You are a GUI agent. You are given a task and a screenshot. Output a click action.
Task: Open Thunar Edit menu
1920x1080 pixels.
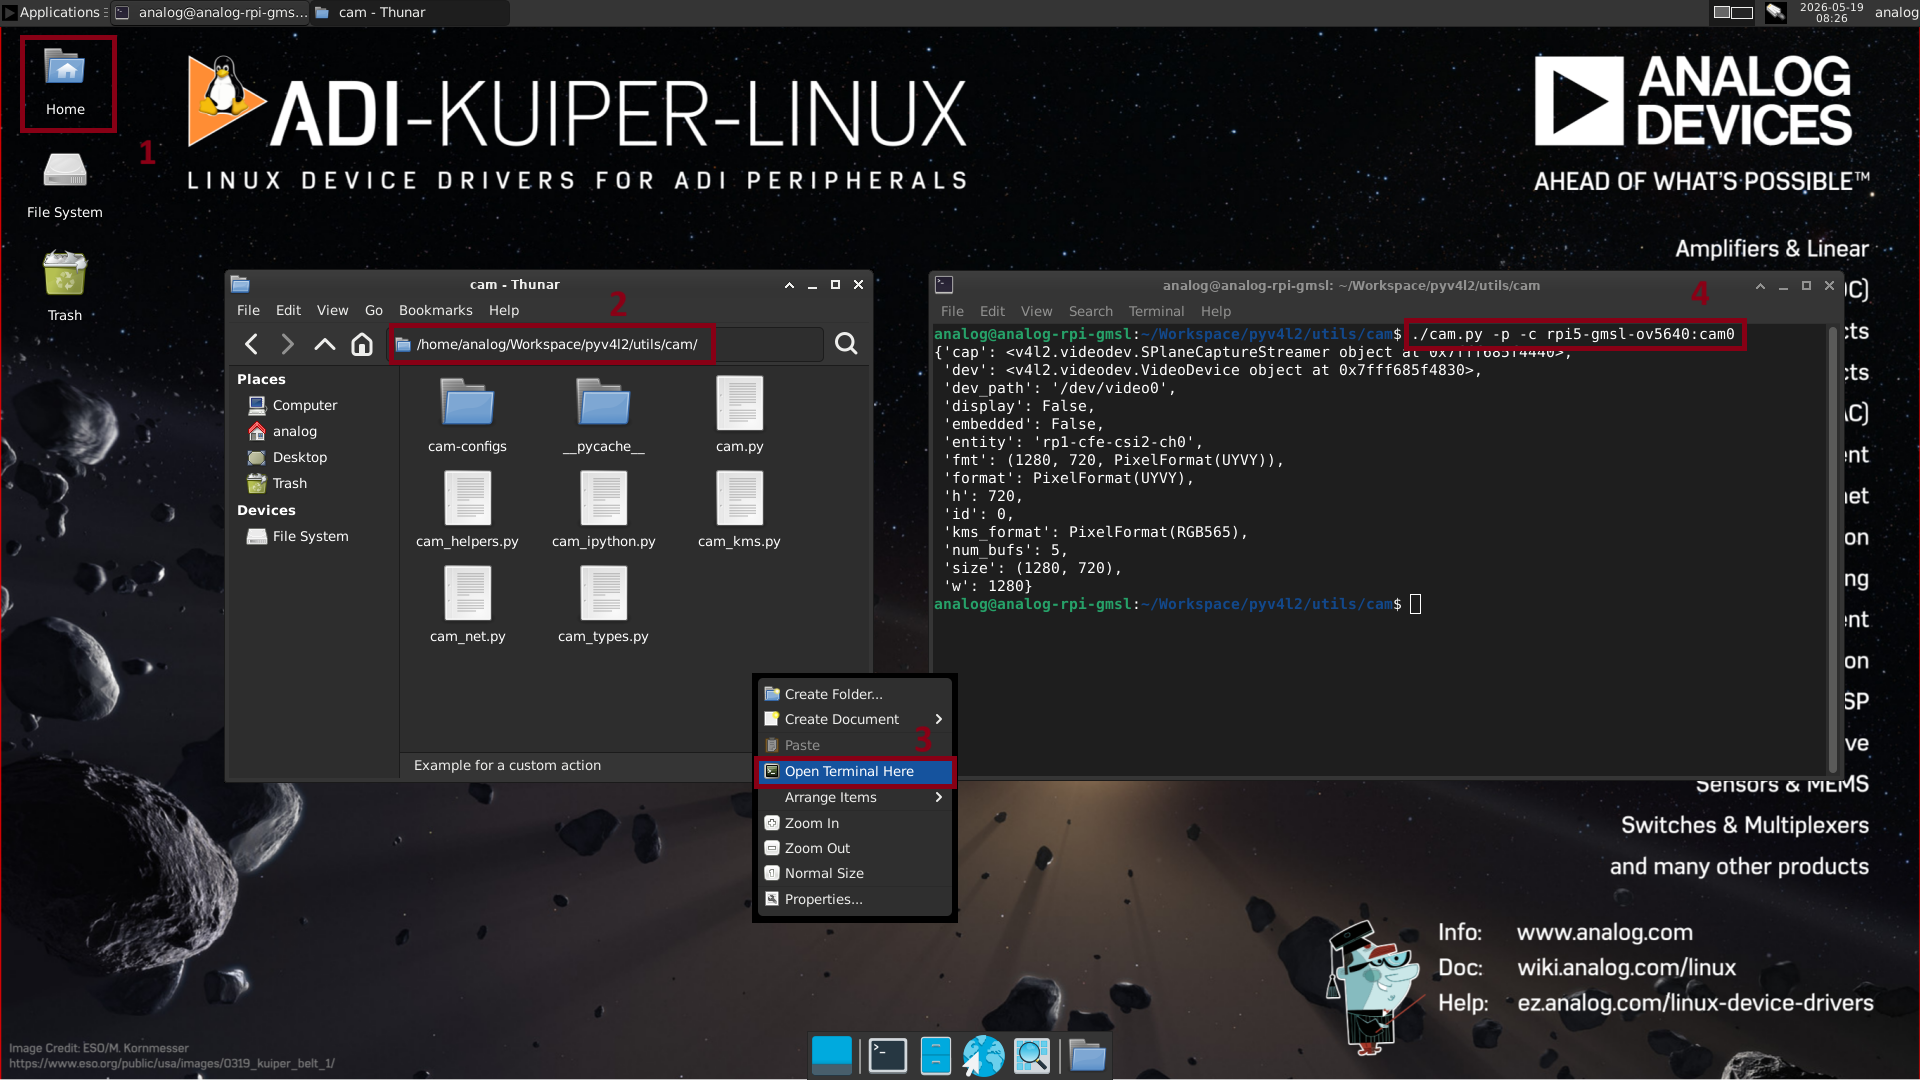click(288, 310)
